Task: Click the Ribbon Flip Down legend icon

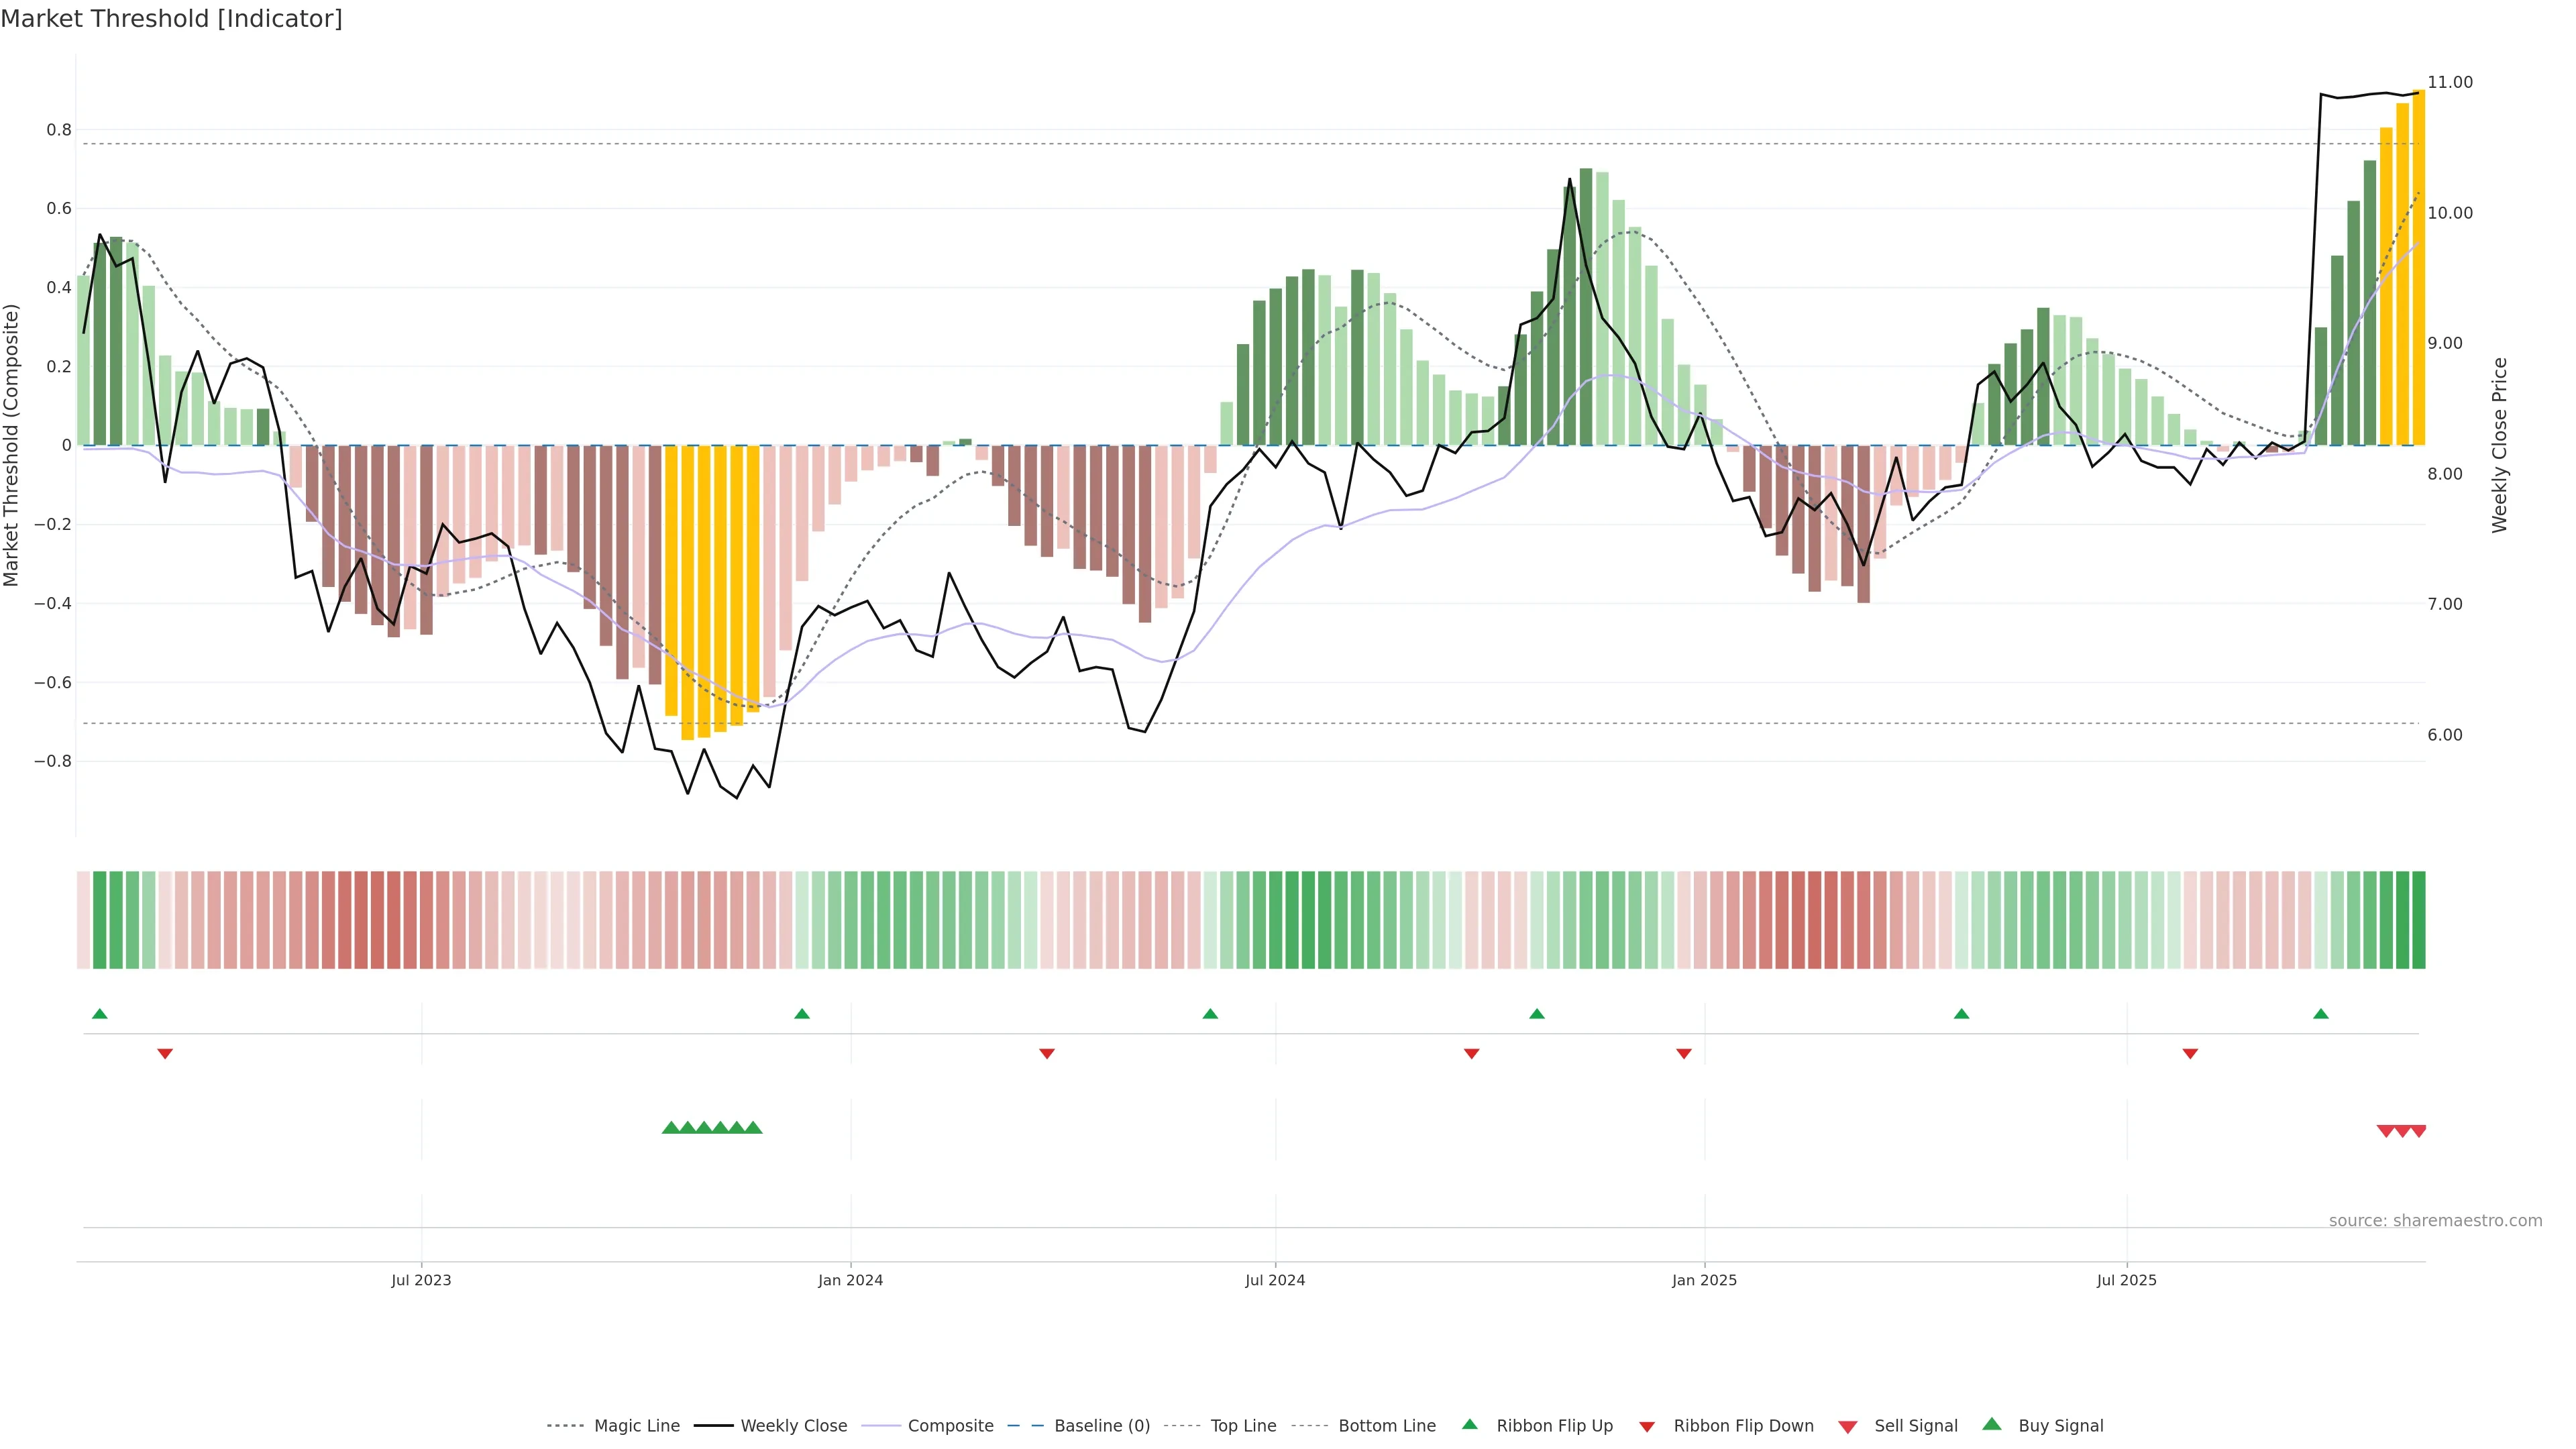Action: (1647, 1427)
